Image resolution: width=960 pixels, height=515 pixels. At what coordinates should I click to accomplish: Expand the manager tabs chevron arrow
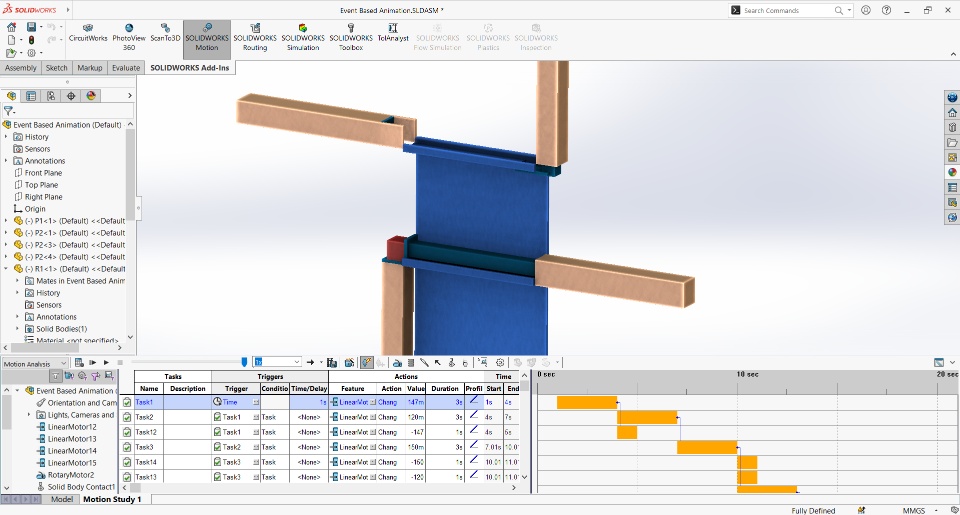(130, 96)
